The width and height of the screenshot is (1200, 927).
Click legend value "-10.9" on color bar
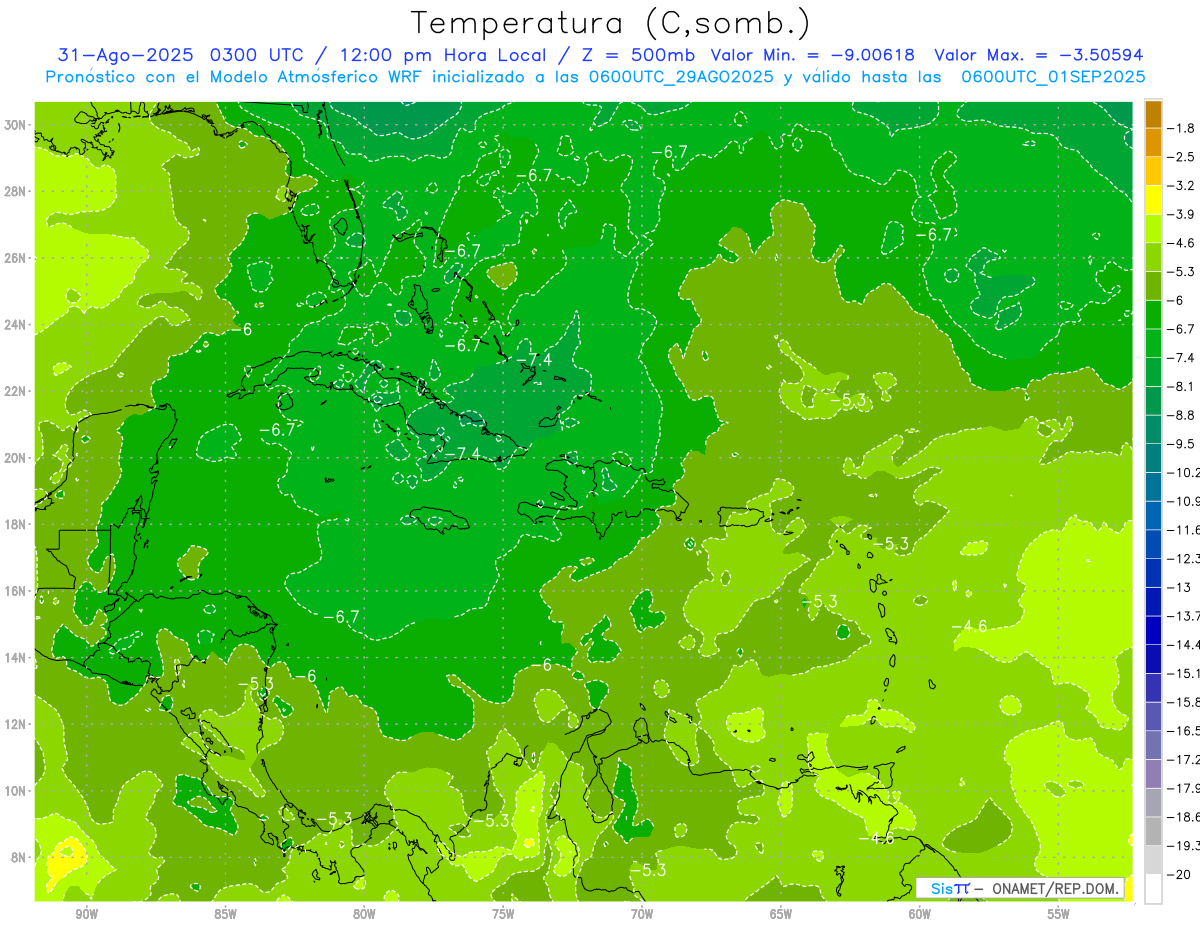coord(1184,501)
